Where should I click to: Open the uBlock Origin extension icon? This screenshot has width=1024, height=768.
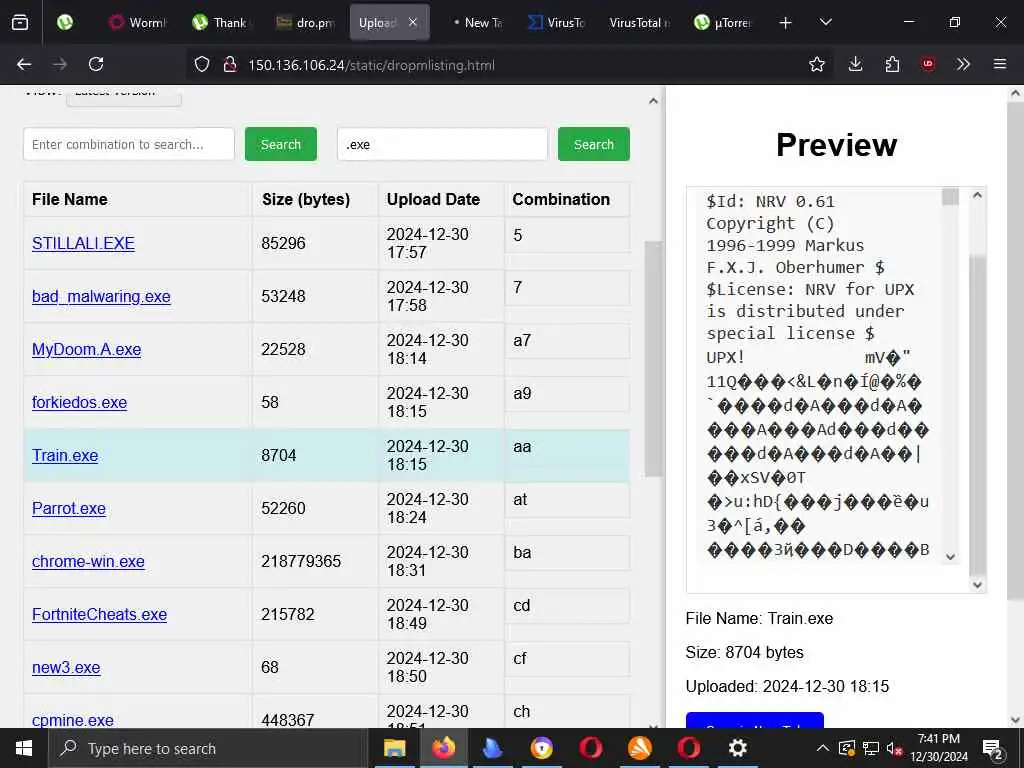pos(928,64)
